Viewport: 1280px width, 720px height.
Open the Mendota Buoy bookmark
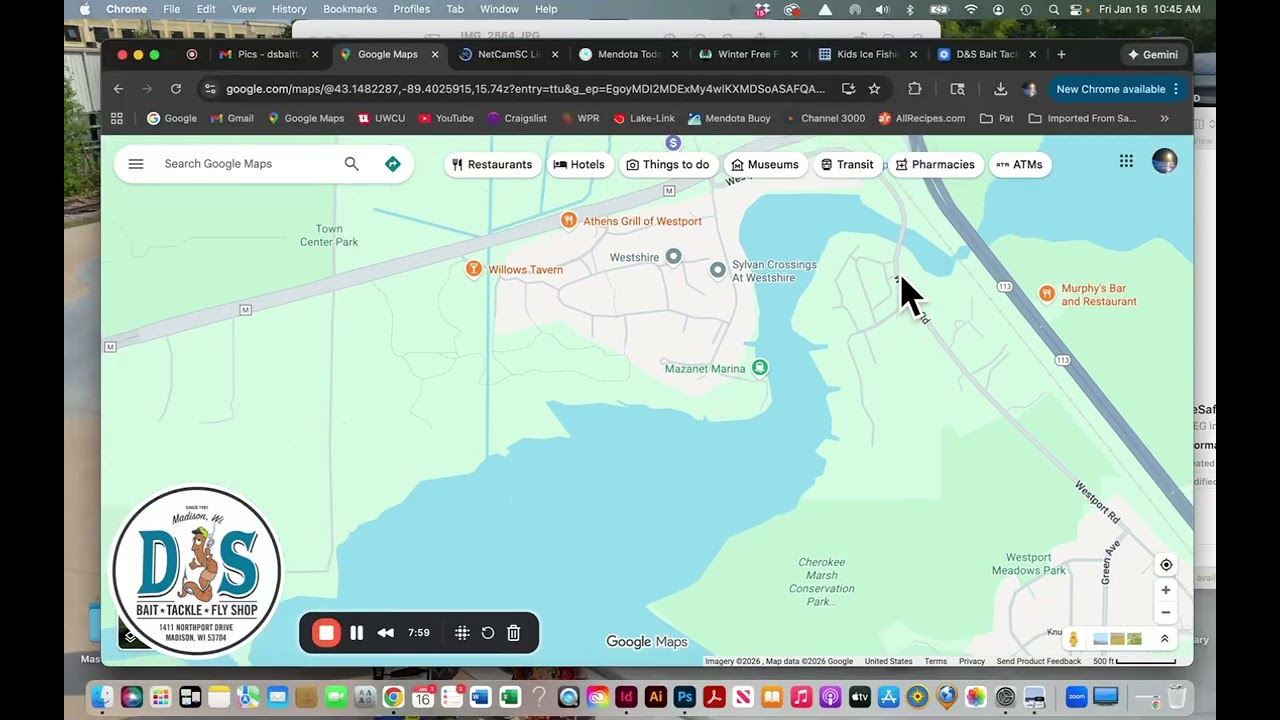pos(728,118)
